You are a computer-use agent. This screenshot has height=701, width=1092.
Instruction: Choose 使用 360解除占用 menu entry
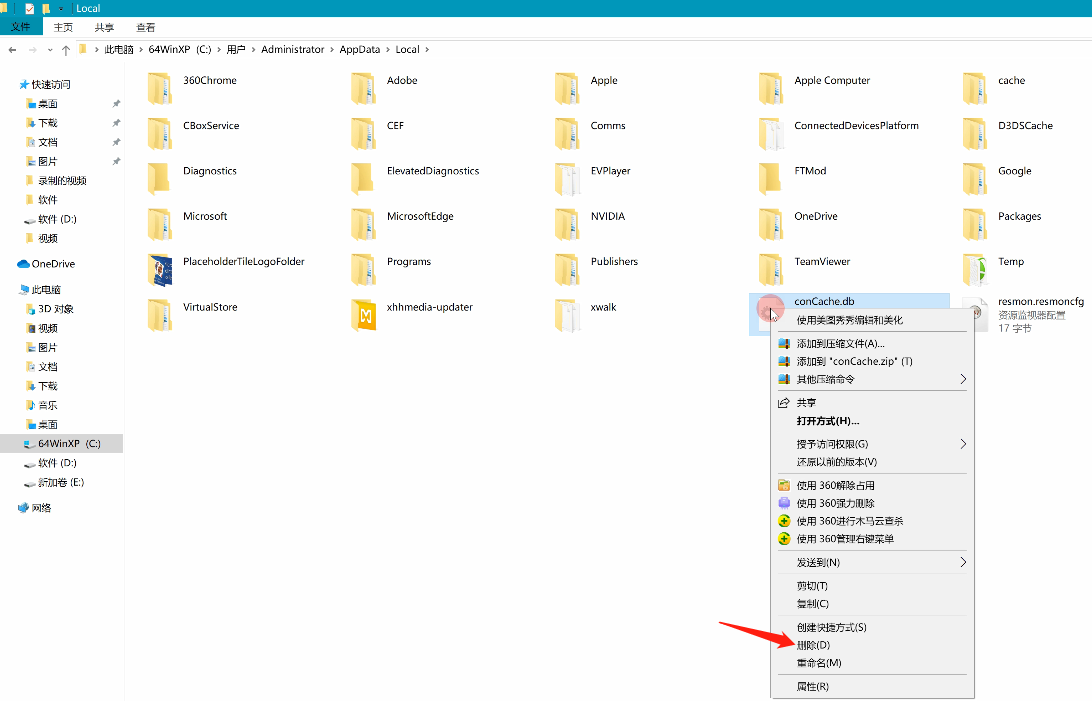tap(872, 486)
